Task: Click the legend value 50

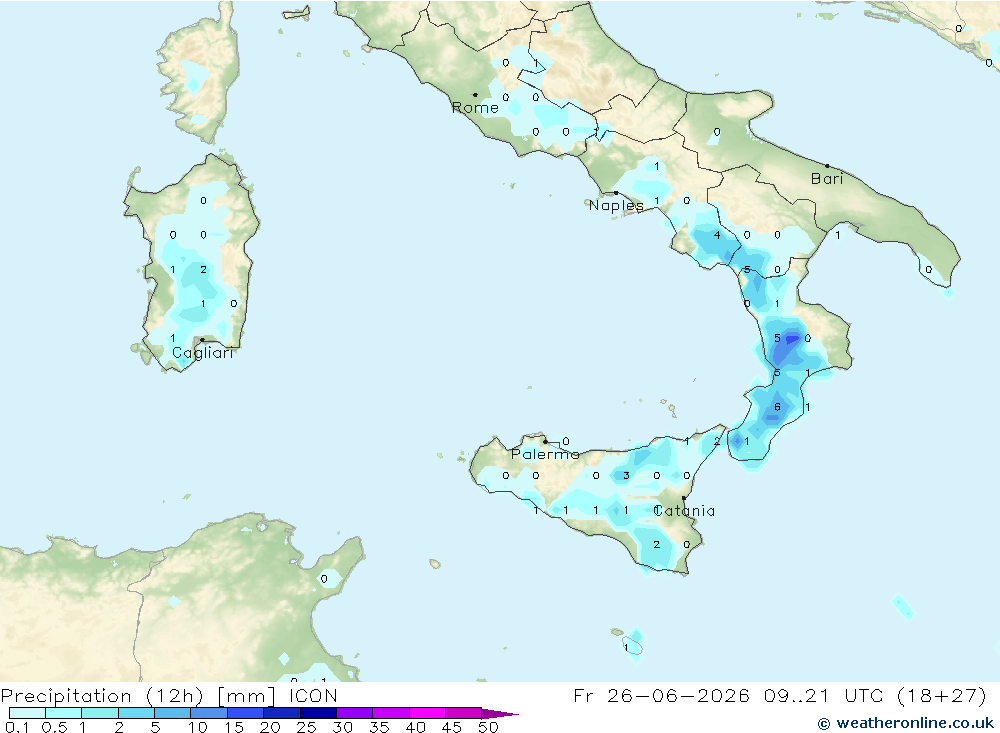Action: pos(489,727)
